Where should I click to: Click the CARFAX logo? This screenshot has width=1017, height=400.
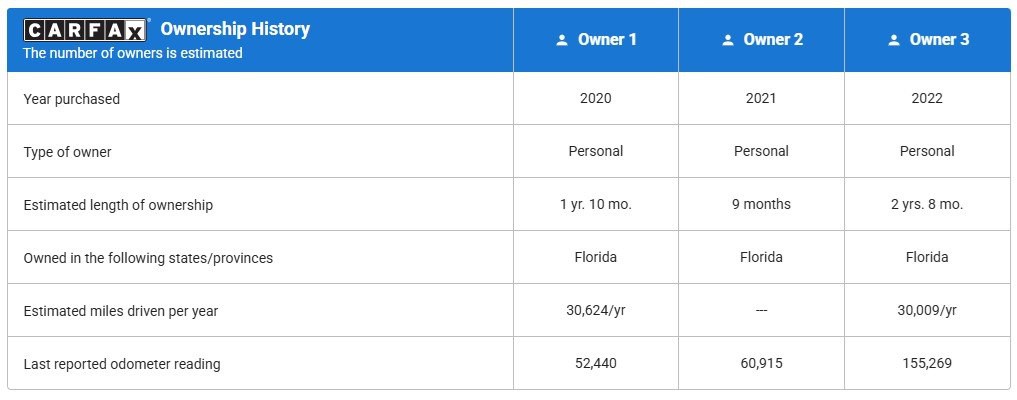86,30
